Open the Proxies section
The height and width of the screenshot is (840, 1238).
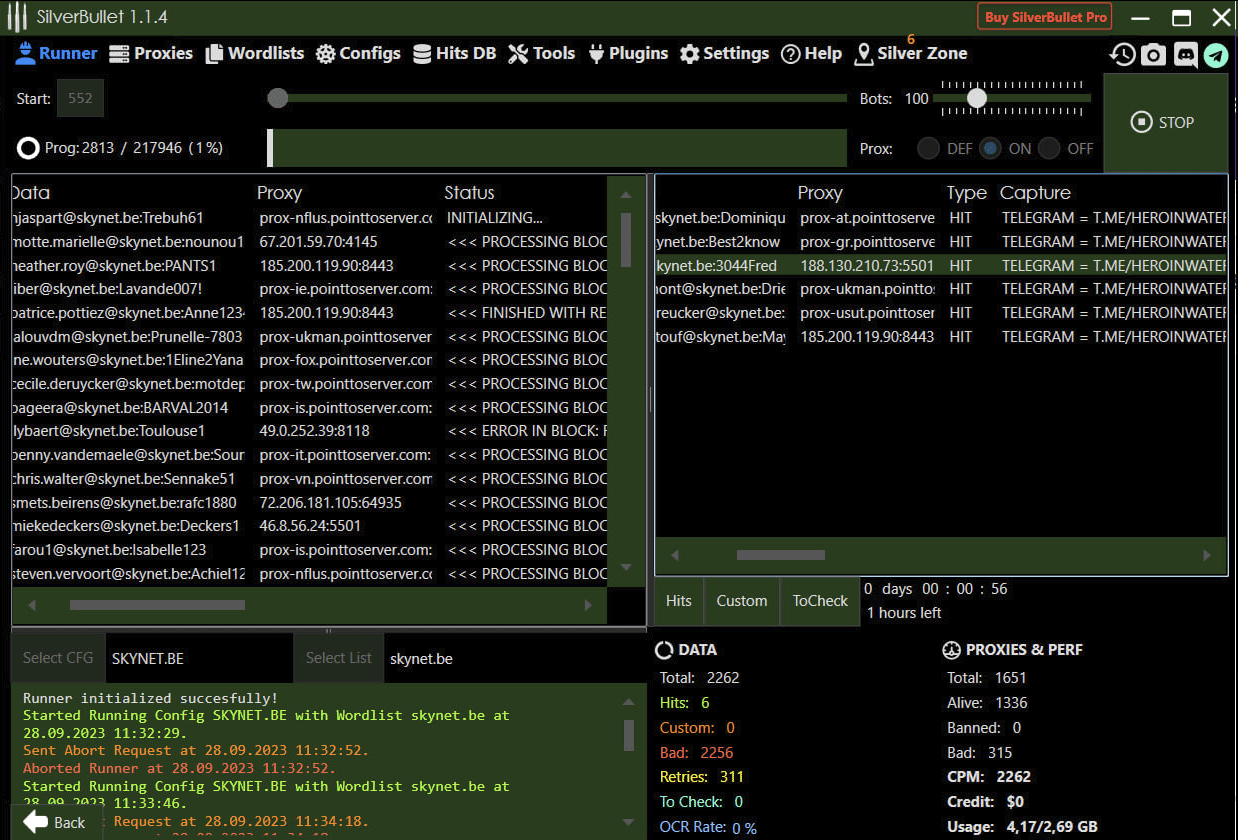click(x=151, y=53)
